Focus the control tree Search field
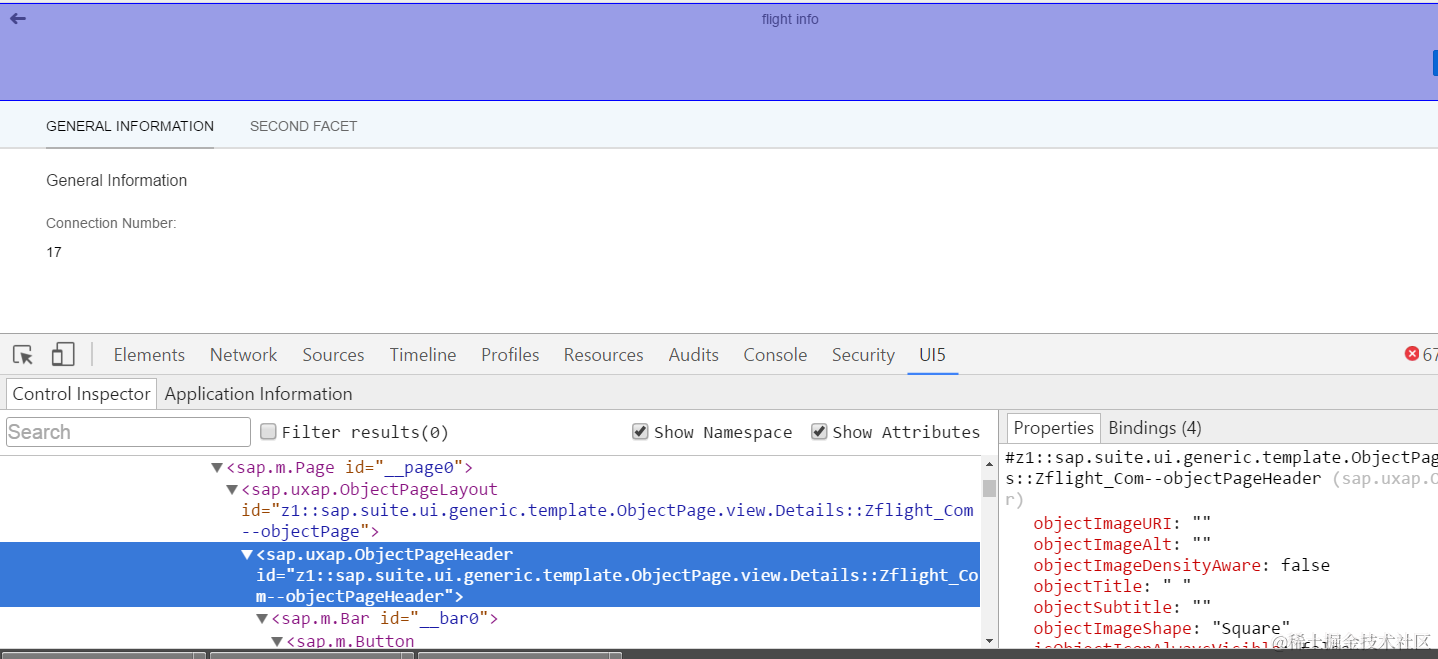This screenshot has height=659, width=1438. click(x=128, y=432)
